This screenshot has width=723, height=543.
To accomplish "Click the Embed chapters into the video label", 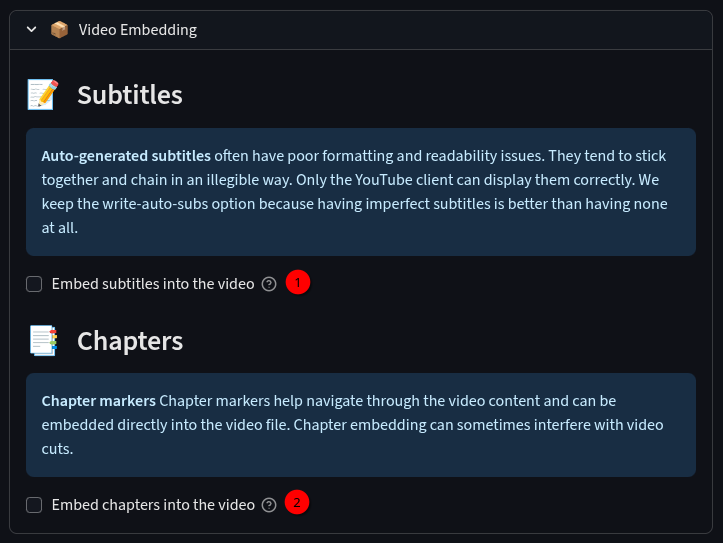I will tap(153, 505).
